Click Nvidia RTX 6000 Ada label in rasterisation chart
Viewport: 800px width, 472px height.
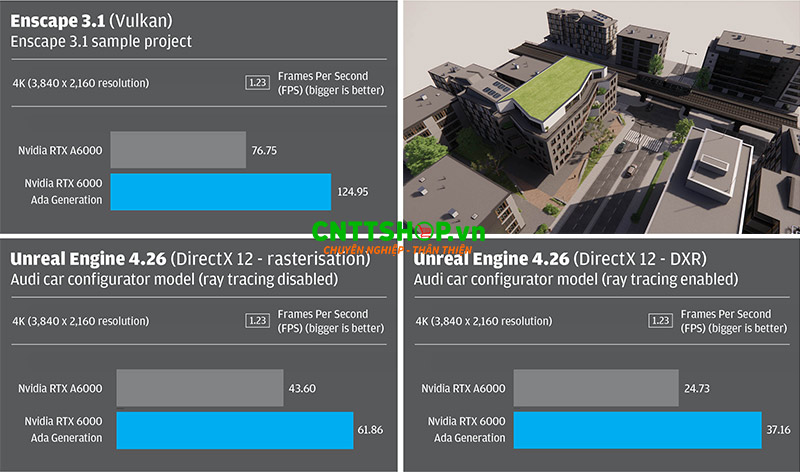point(63,430)
